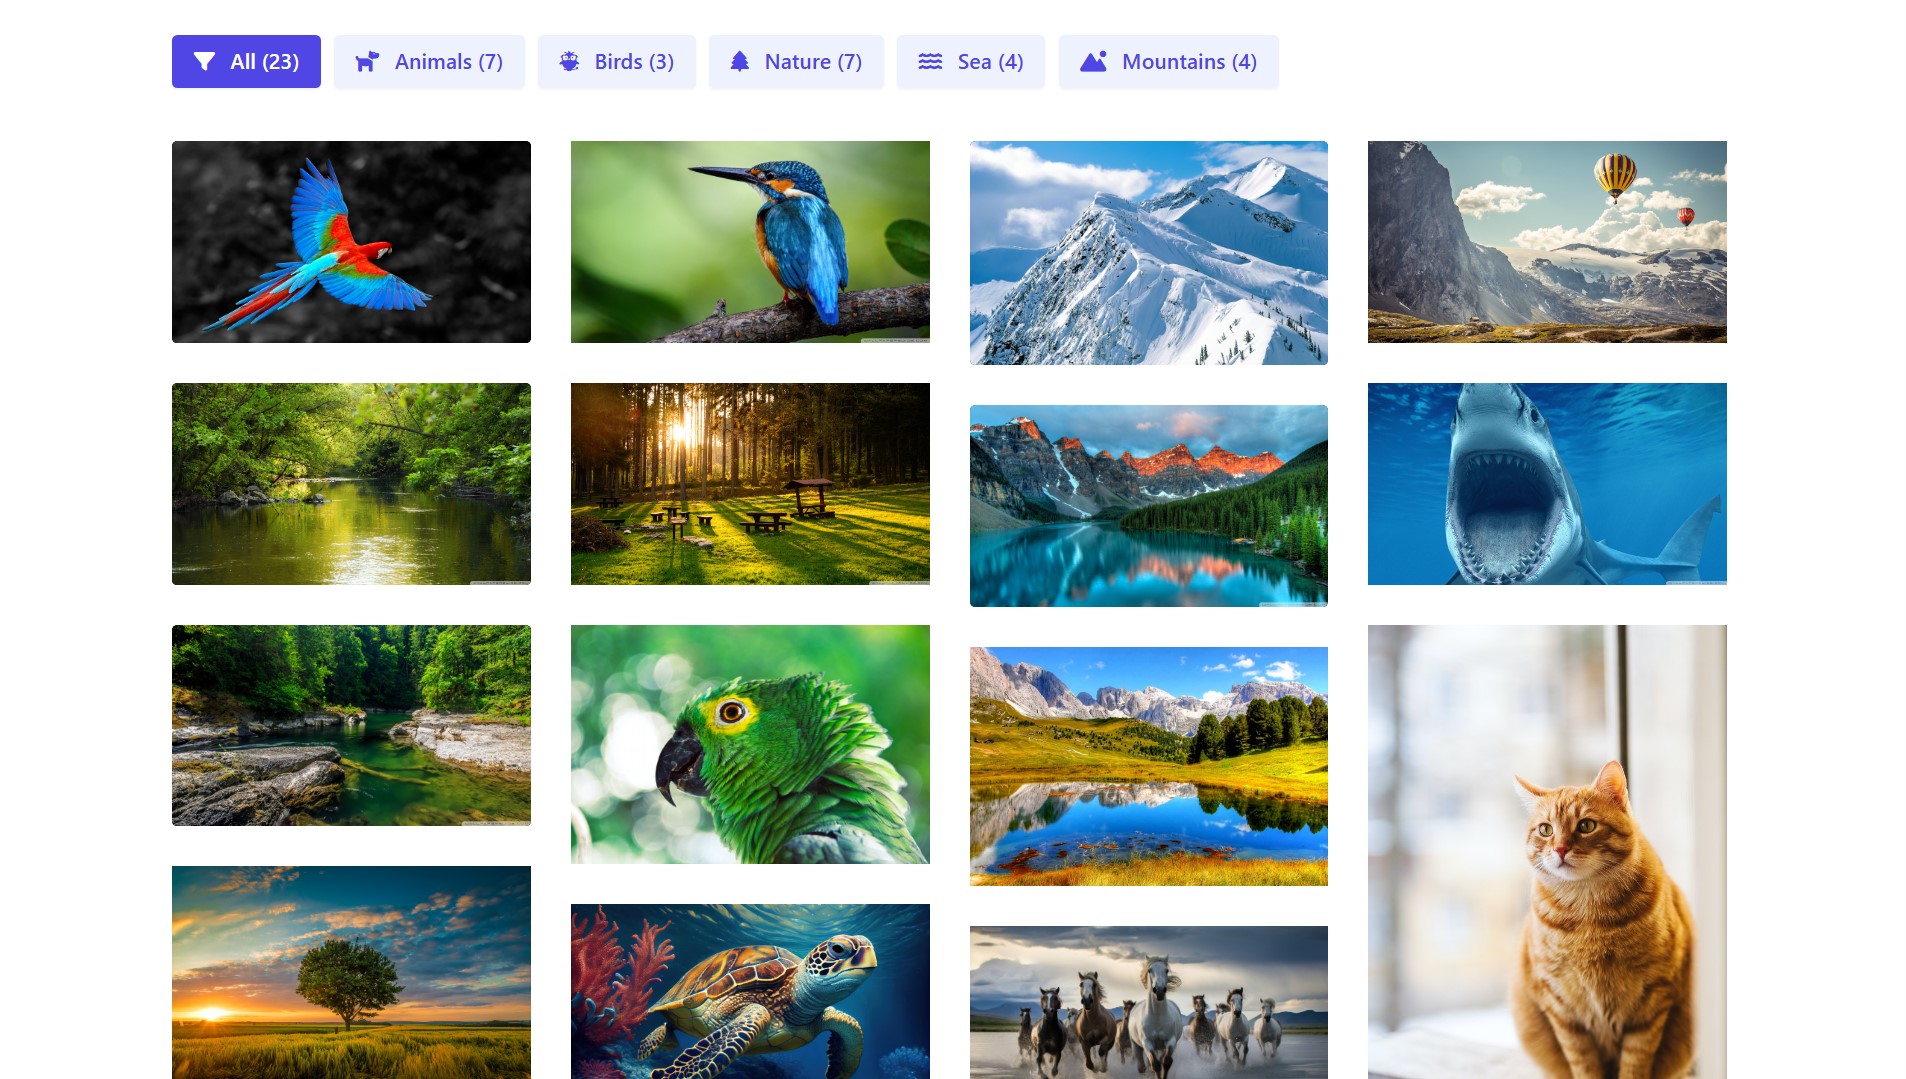Select the All (23) filter tab

pyautogui.click(x=246, y=62)
